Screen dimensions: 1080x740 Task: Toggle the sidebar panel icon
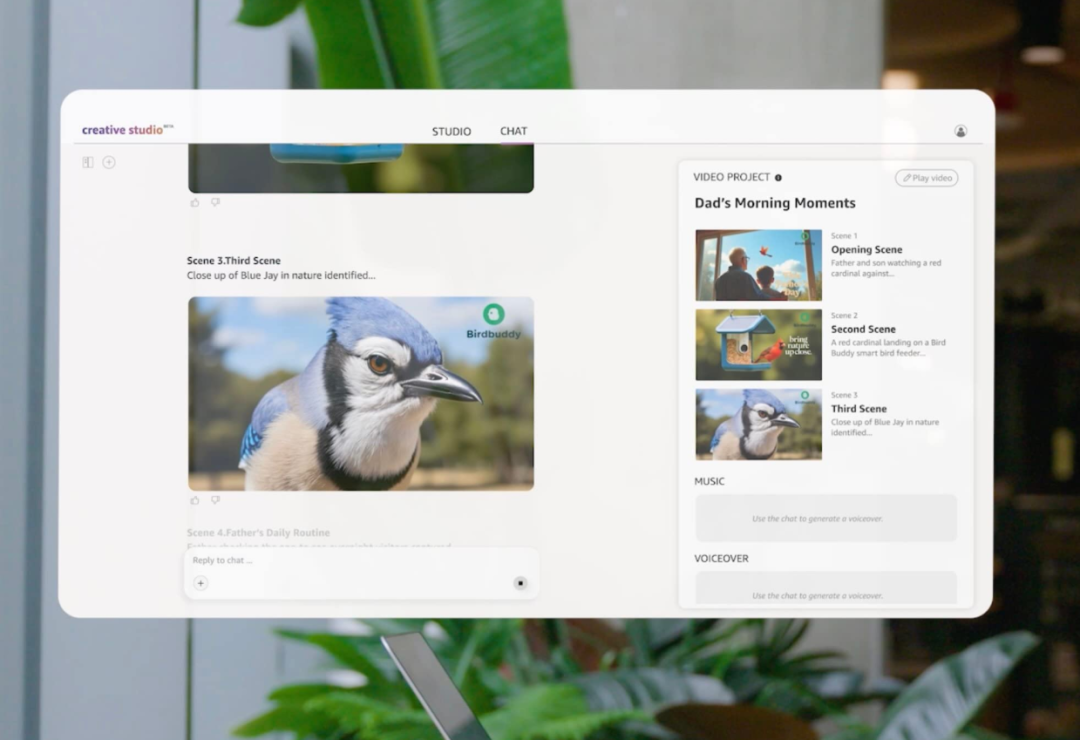[x=88, y=162]
